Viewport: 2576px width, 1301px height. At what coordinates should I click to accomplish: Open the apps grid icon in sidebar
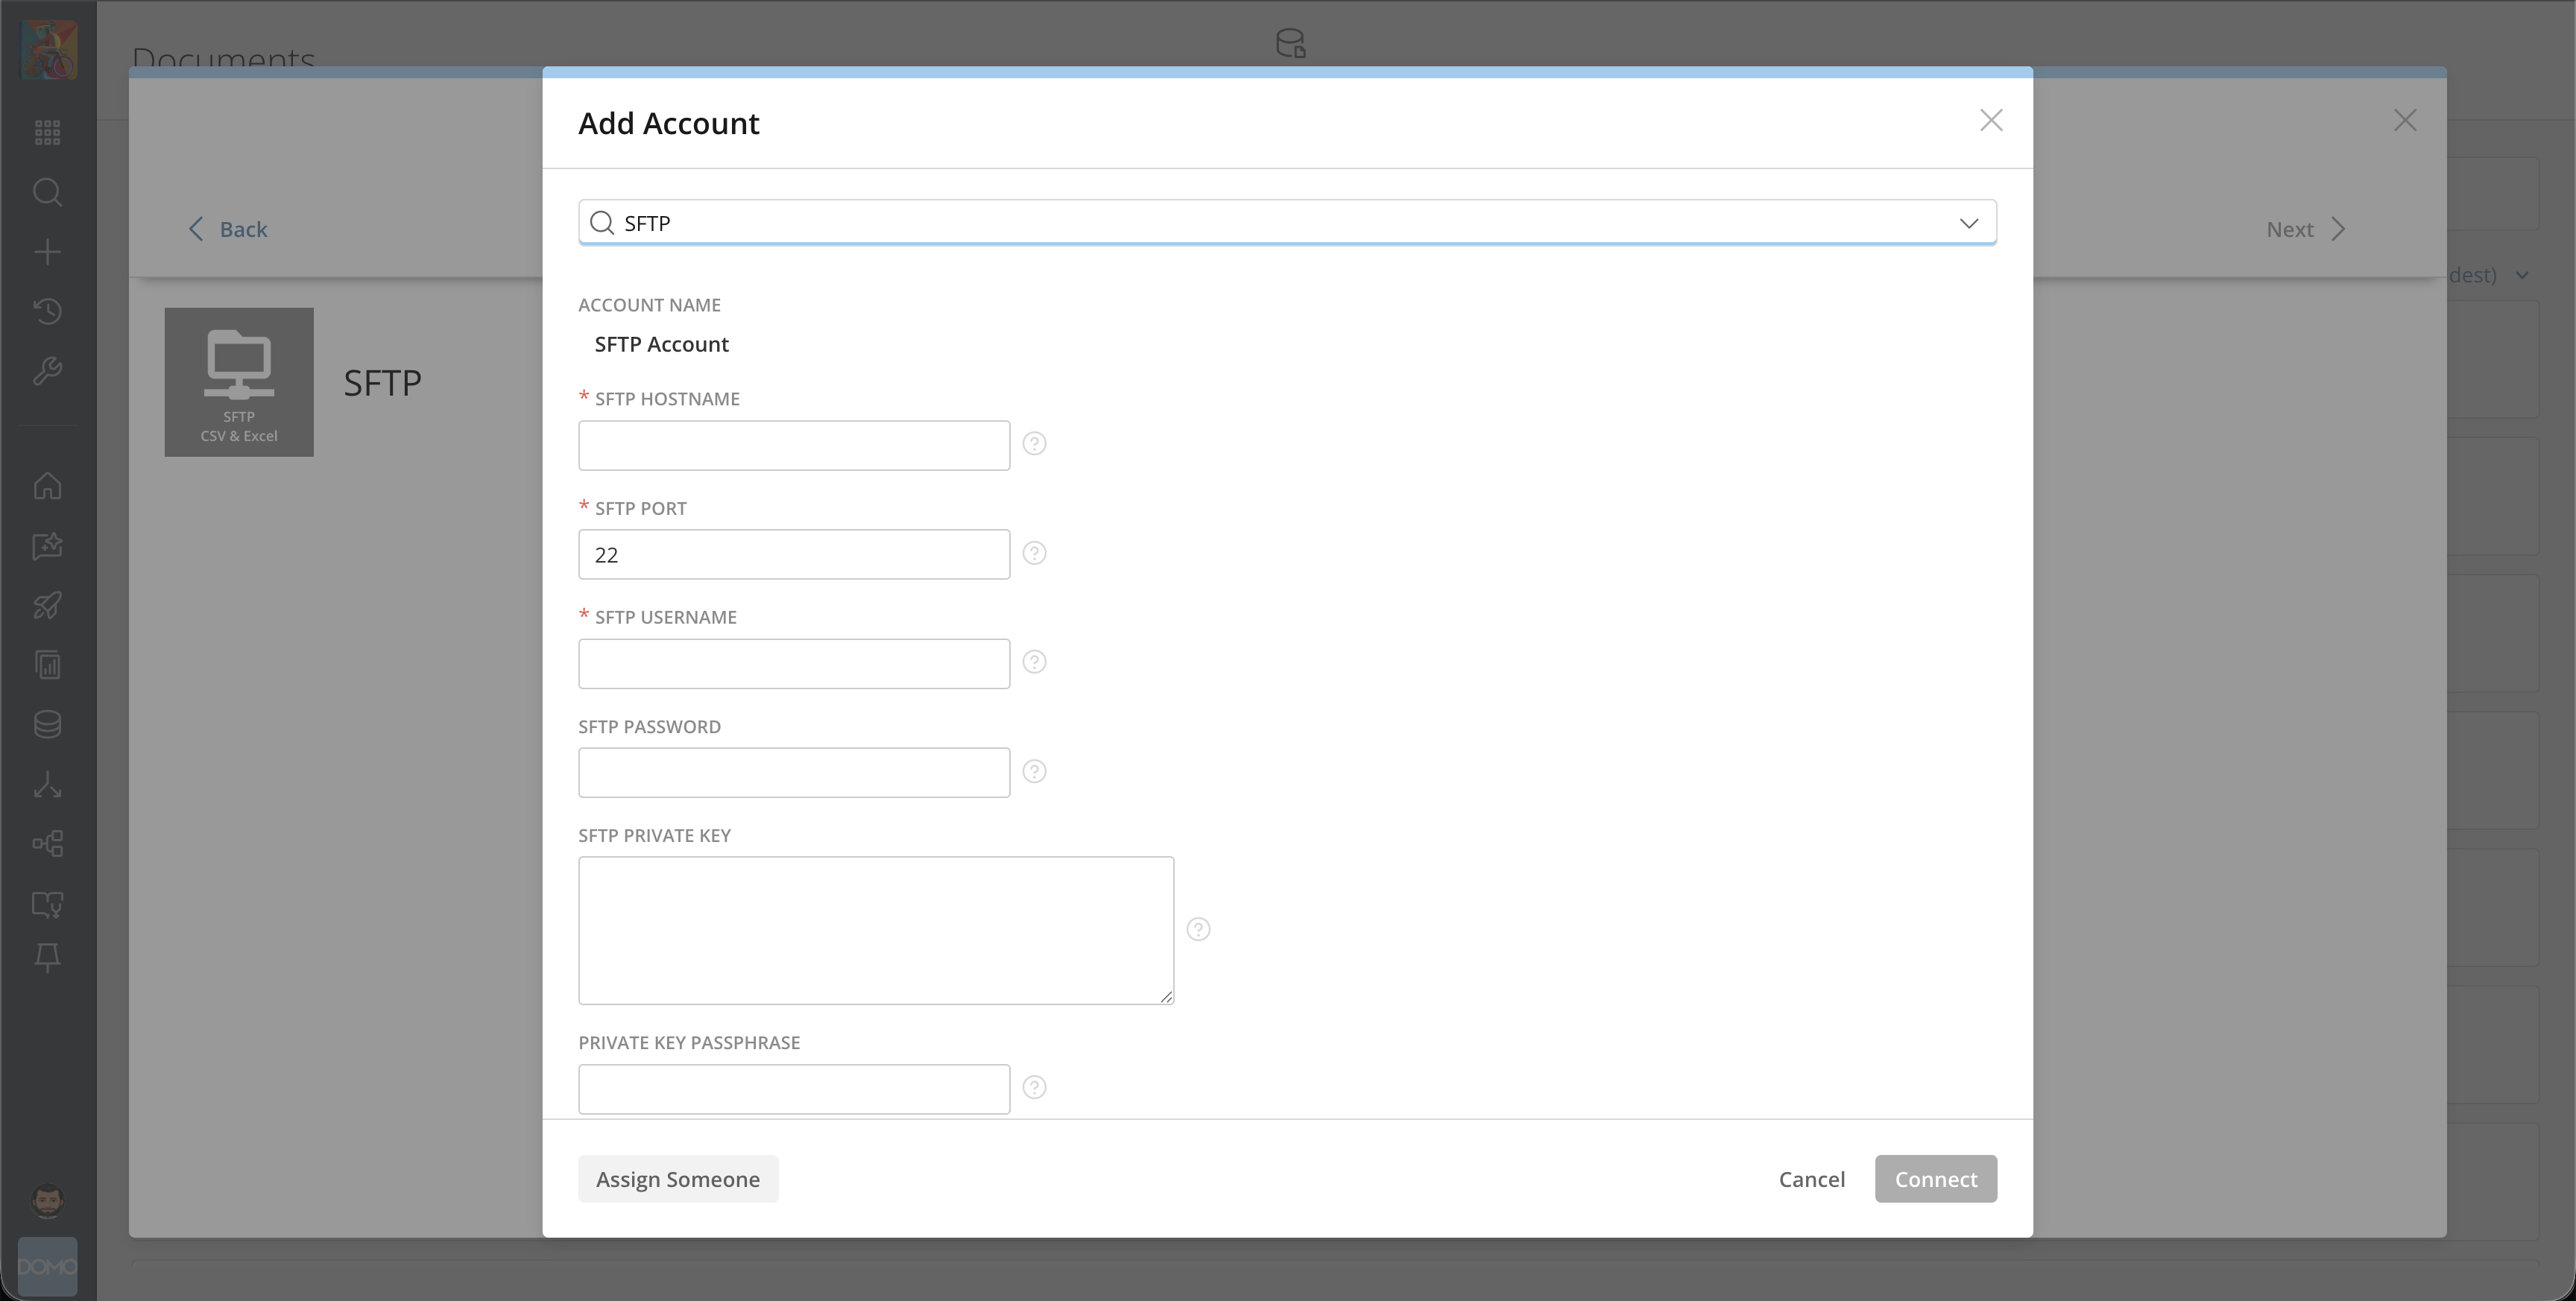pyautogui.click(x=47, y=132)
